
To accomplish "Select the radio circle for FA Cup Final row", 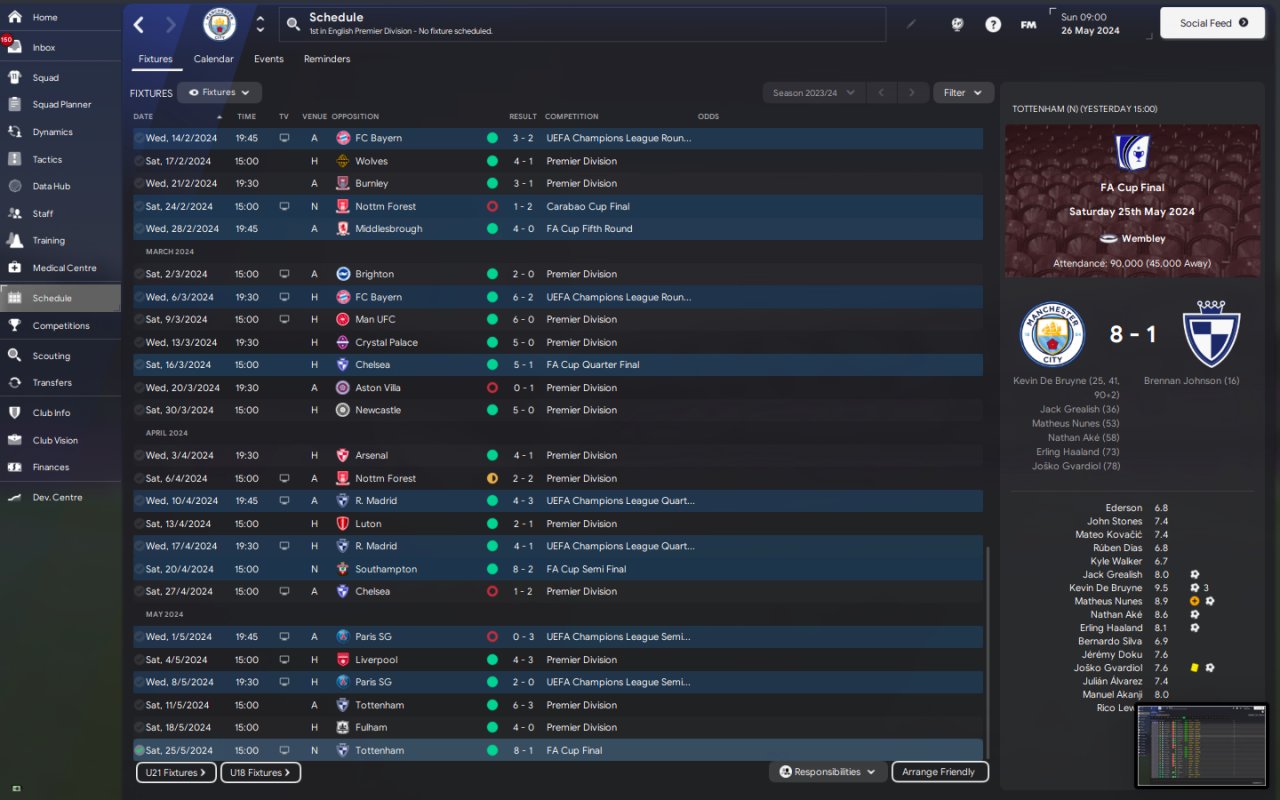I will (139, 750).
